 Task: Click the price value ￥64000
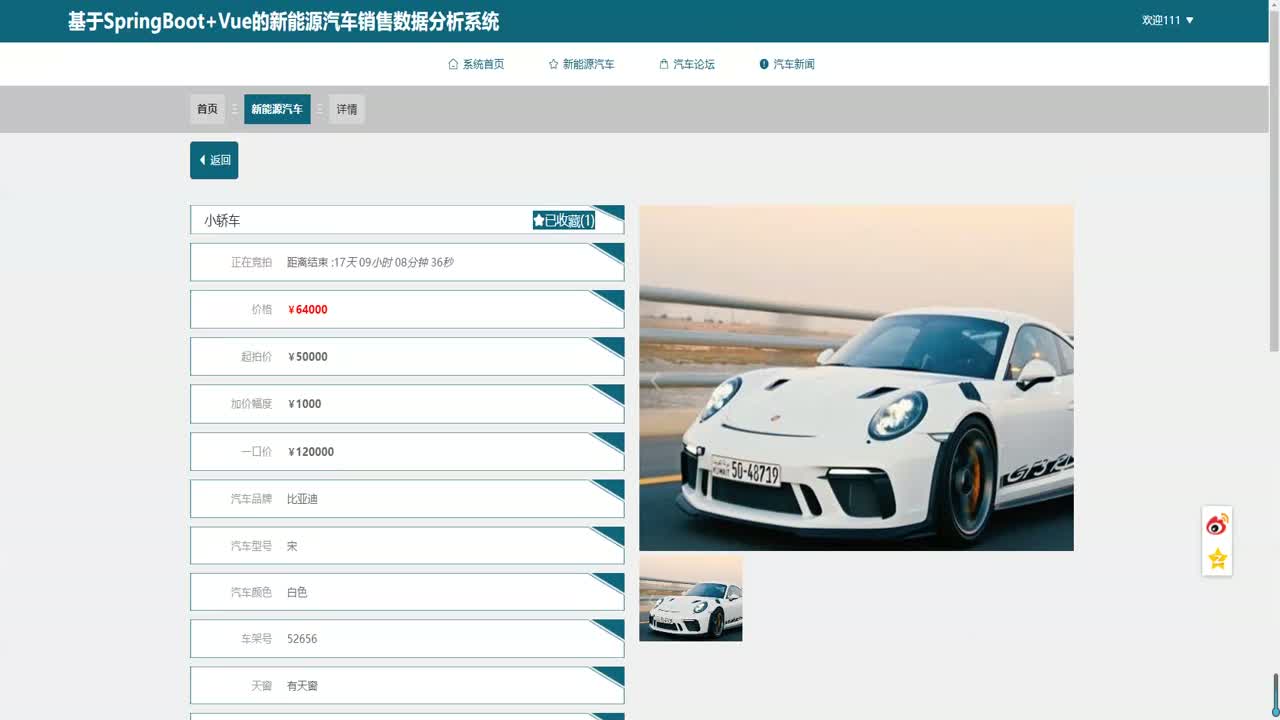[x=308, y=310]
